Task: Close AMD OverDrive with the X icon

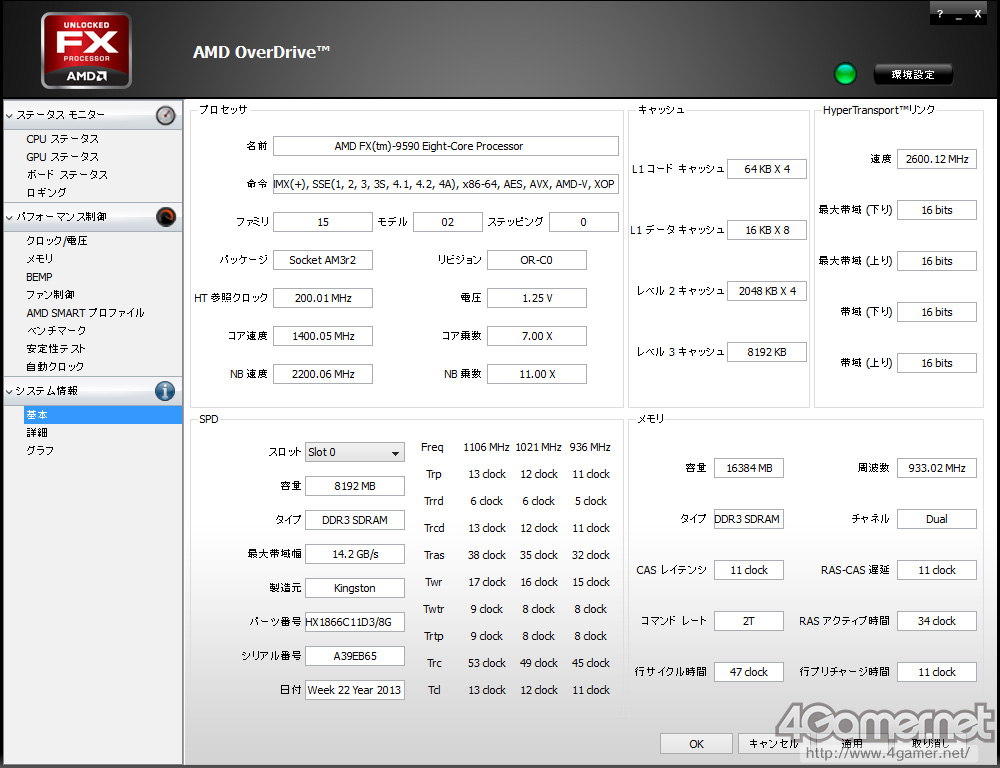Action: click(x=978, y=13)
